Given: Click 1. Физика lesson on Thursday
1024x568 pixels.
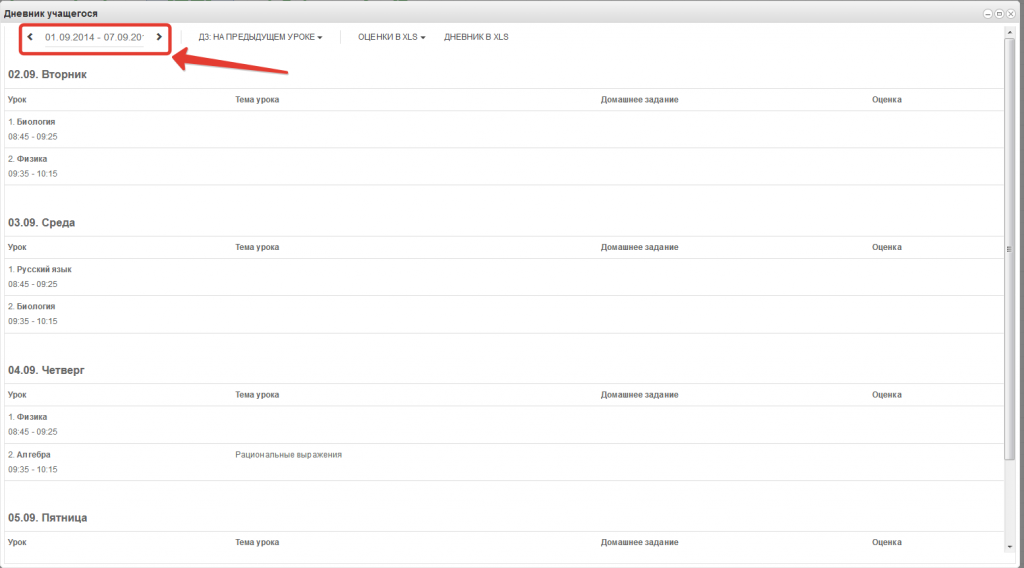Looking at the screenshot, I should (27, 417).
